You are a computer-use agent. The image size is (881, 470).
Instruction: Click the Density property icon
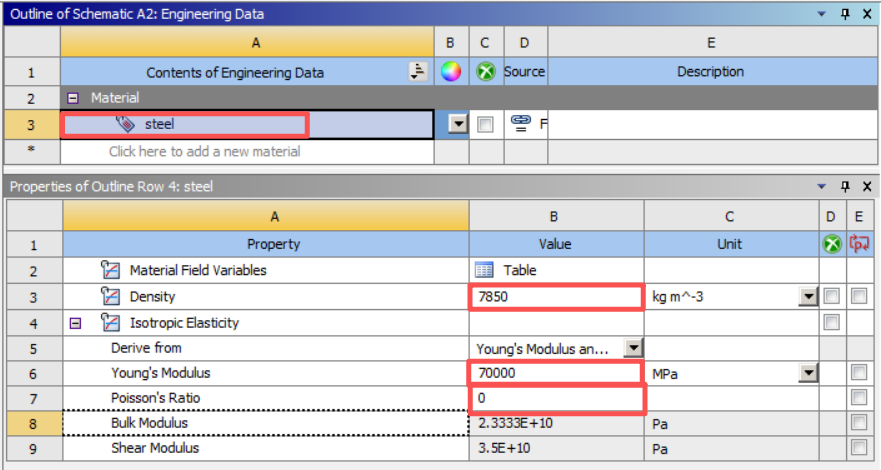[110, 296]
